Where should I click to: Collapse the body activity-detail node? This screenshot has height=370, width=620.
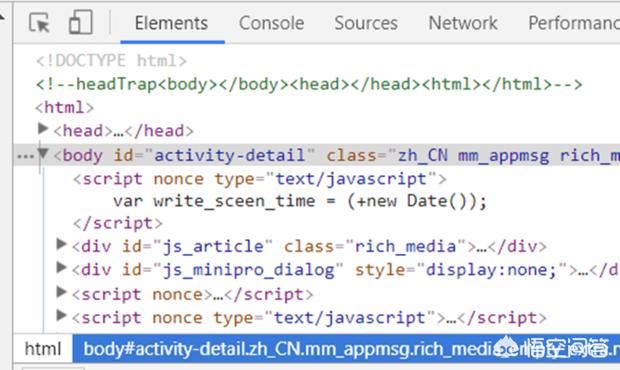(43, 153)
